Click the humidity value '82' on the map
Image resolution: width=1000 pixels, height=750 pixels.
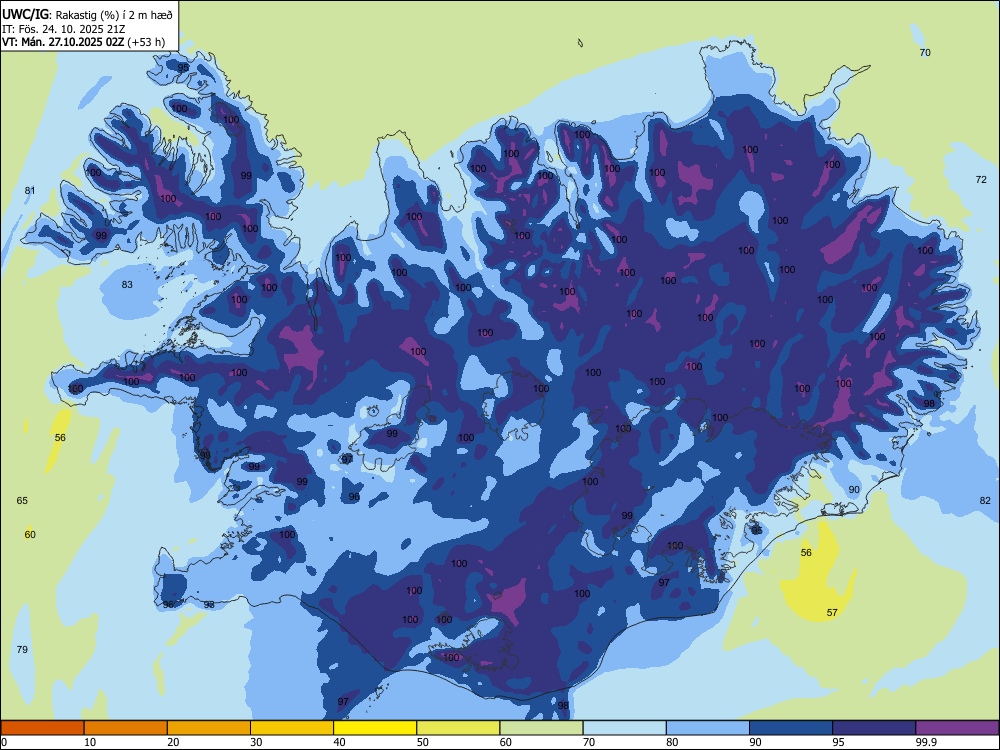(985, 501)
